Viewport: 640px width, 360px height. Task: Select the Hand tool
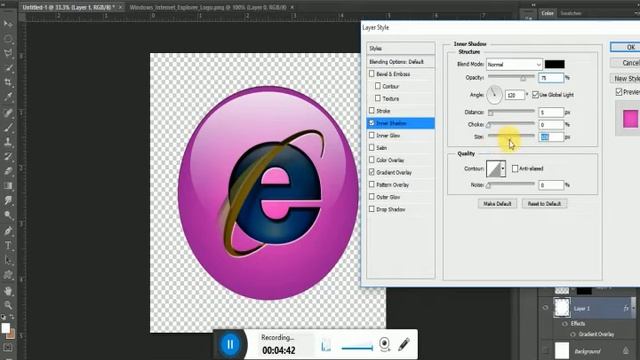click(x=8, y=291)
